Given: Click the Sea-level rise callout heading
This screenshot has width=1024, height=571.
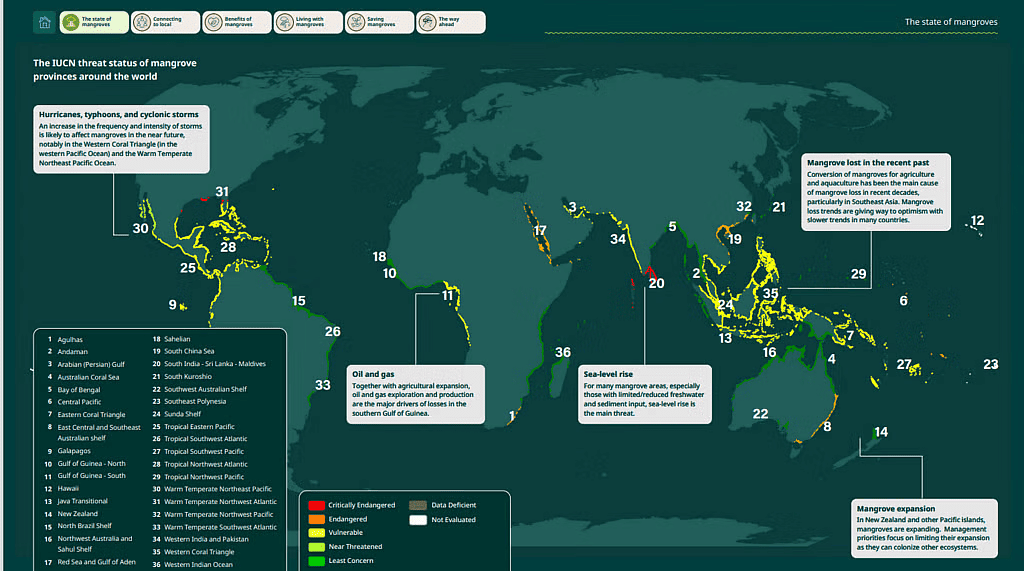Looking at the screenshot, I should tap(605, 374).
